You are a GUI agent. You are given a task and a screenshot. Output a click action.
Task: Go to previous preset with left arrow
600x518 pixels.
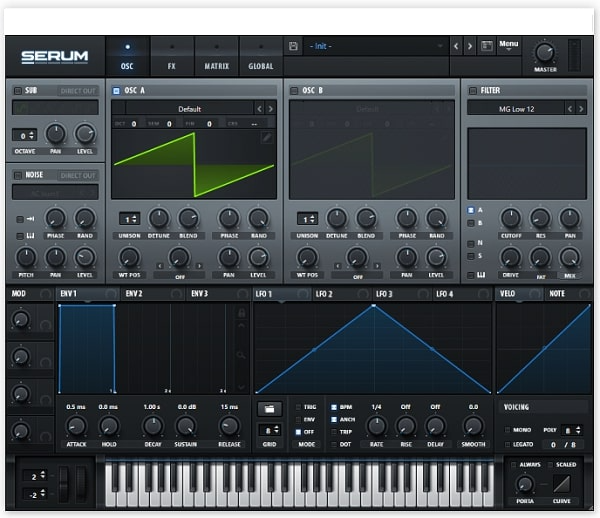click(x=456, y=46)
